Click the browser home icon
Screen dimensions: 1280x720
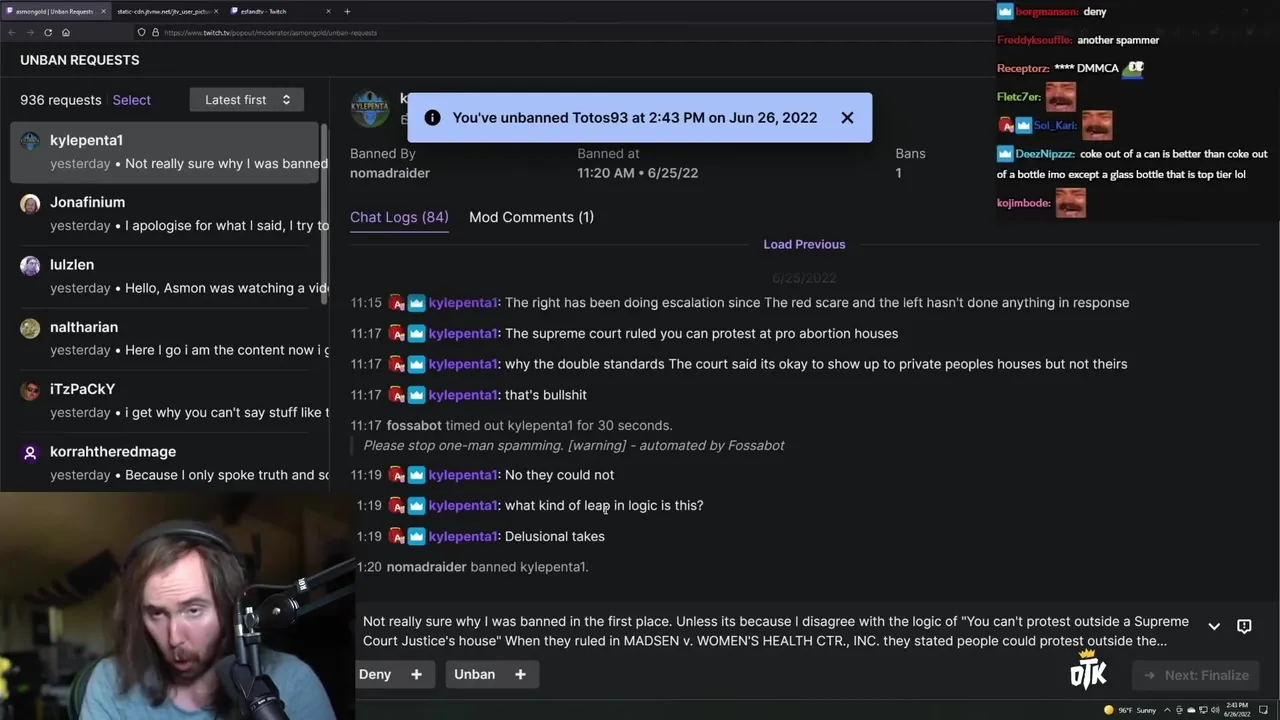point(66,32)
